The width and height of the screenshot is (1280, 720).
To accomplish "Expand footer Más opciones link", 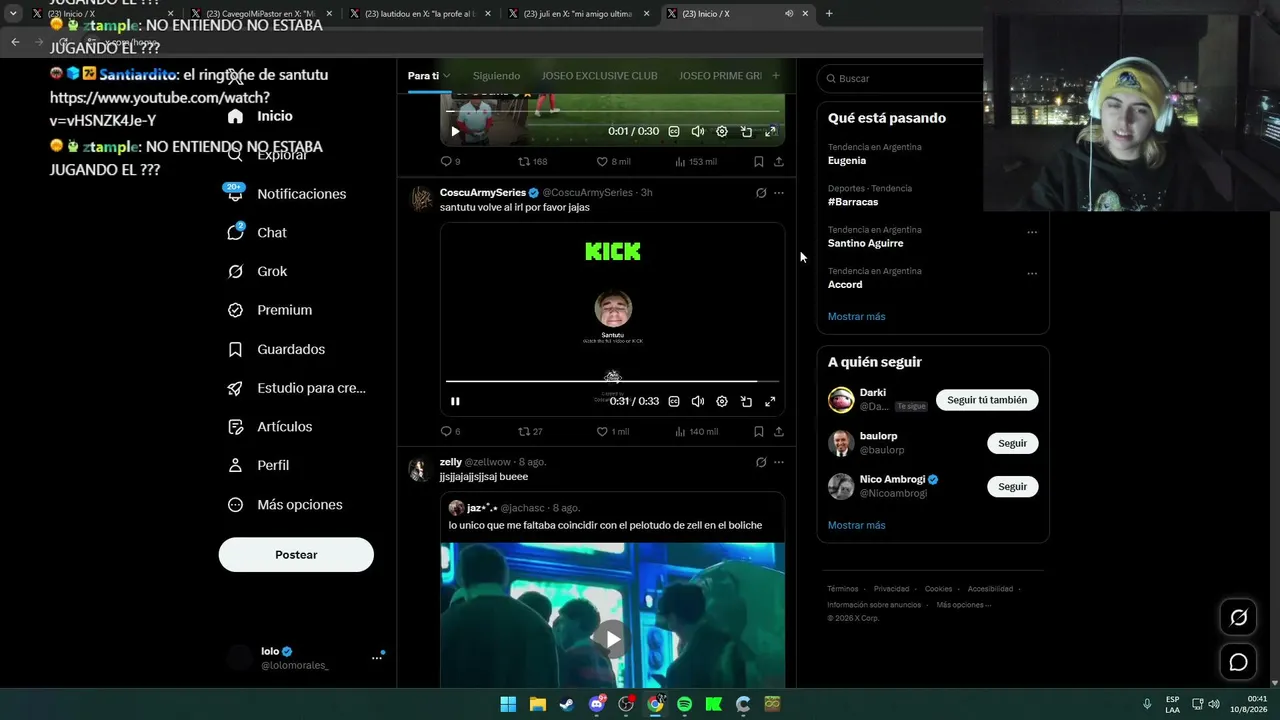I will click(x=964, y=605).
